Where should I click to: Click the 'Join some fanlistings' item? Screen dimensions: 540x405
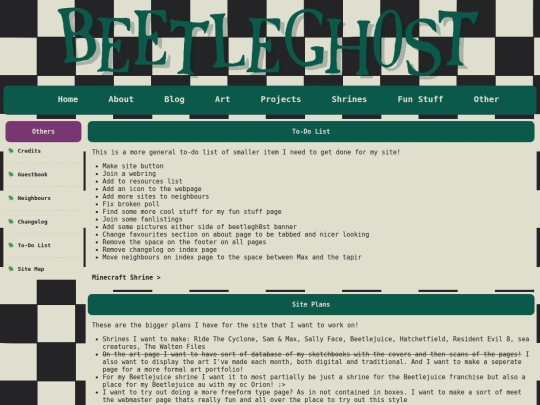(x=142, y=219)
